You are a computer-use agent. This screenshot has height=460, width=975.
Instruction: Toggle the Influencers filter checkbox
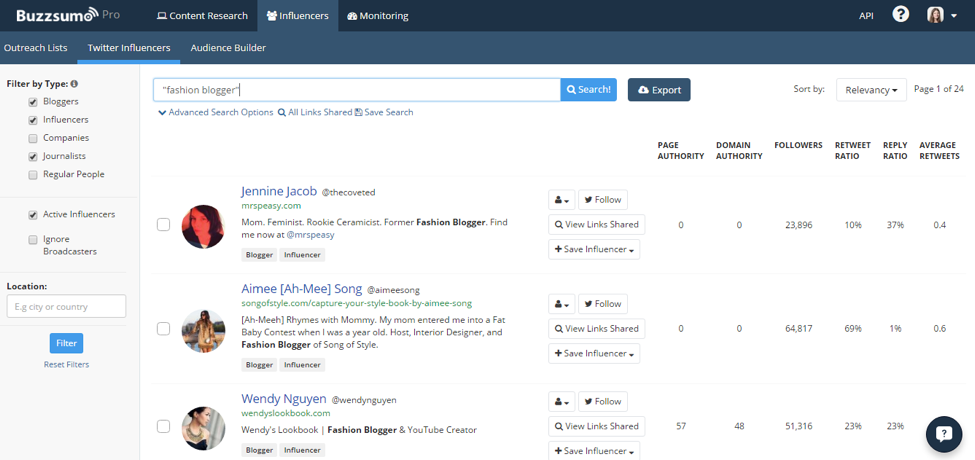(x=33, y=120)
